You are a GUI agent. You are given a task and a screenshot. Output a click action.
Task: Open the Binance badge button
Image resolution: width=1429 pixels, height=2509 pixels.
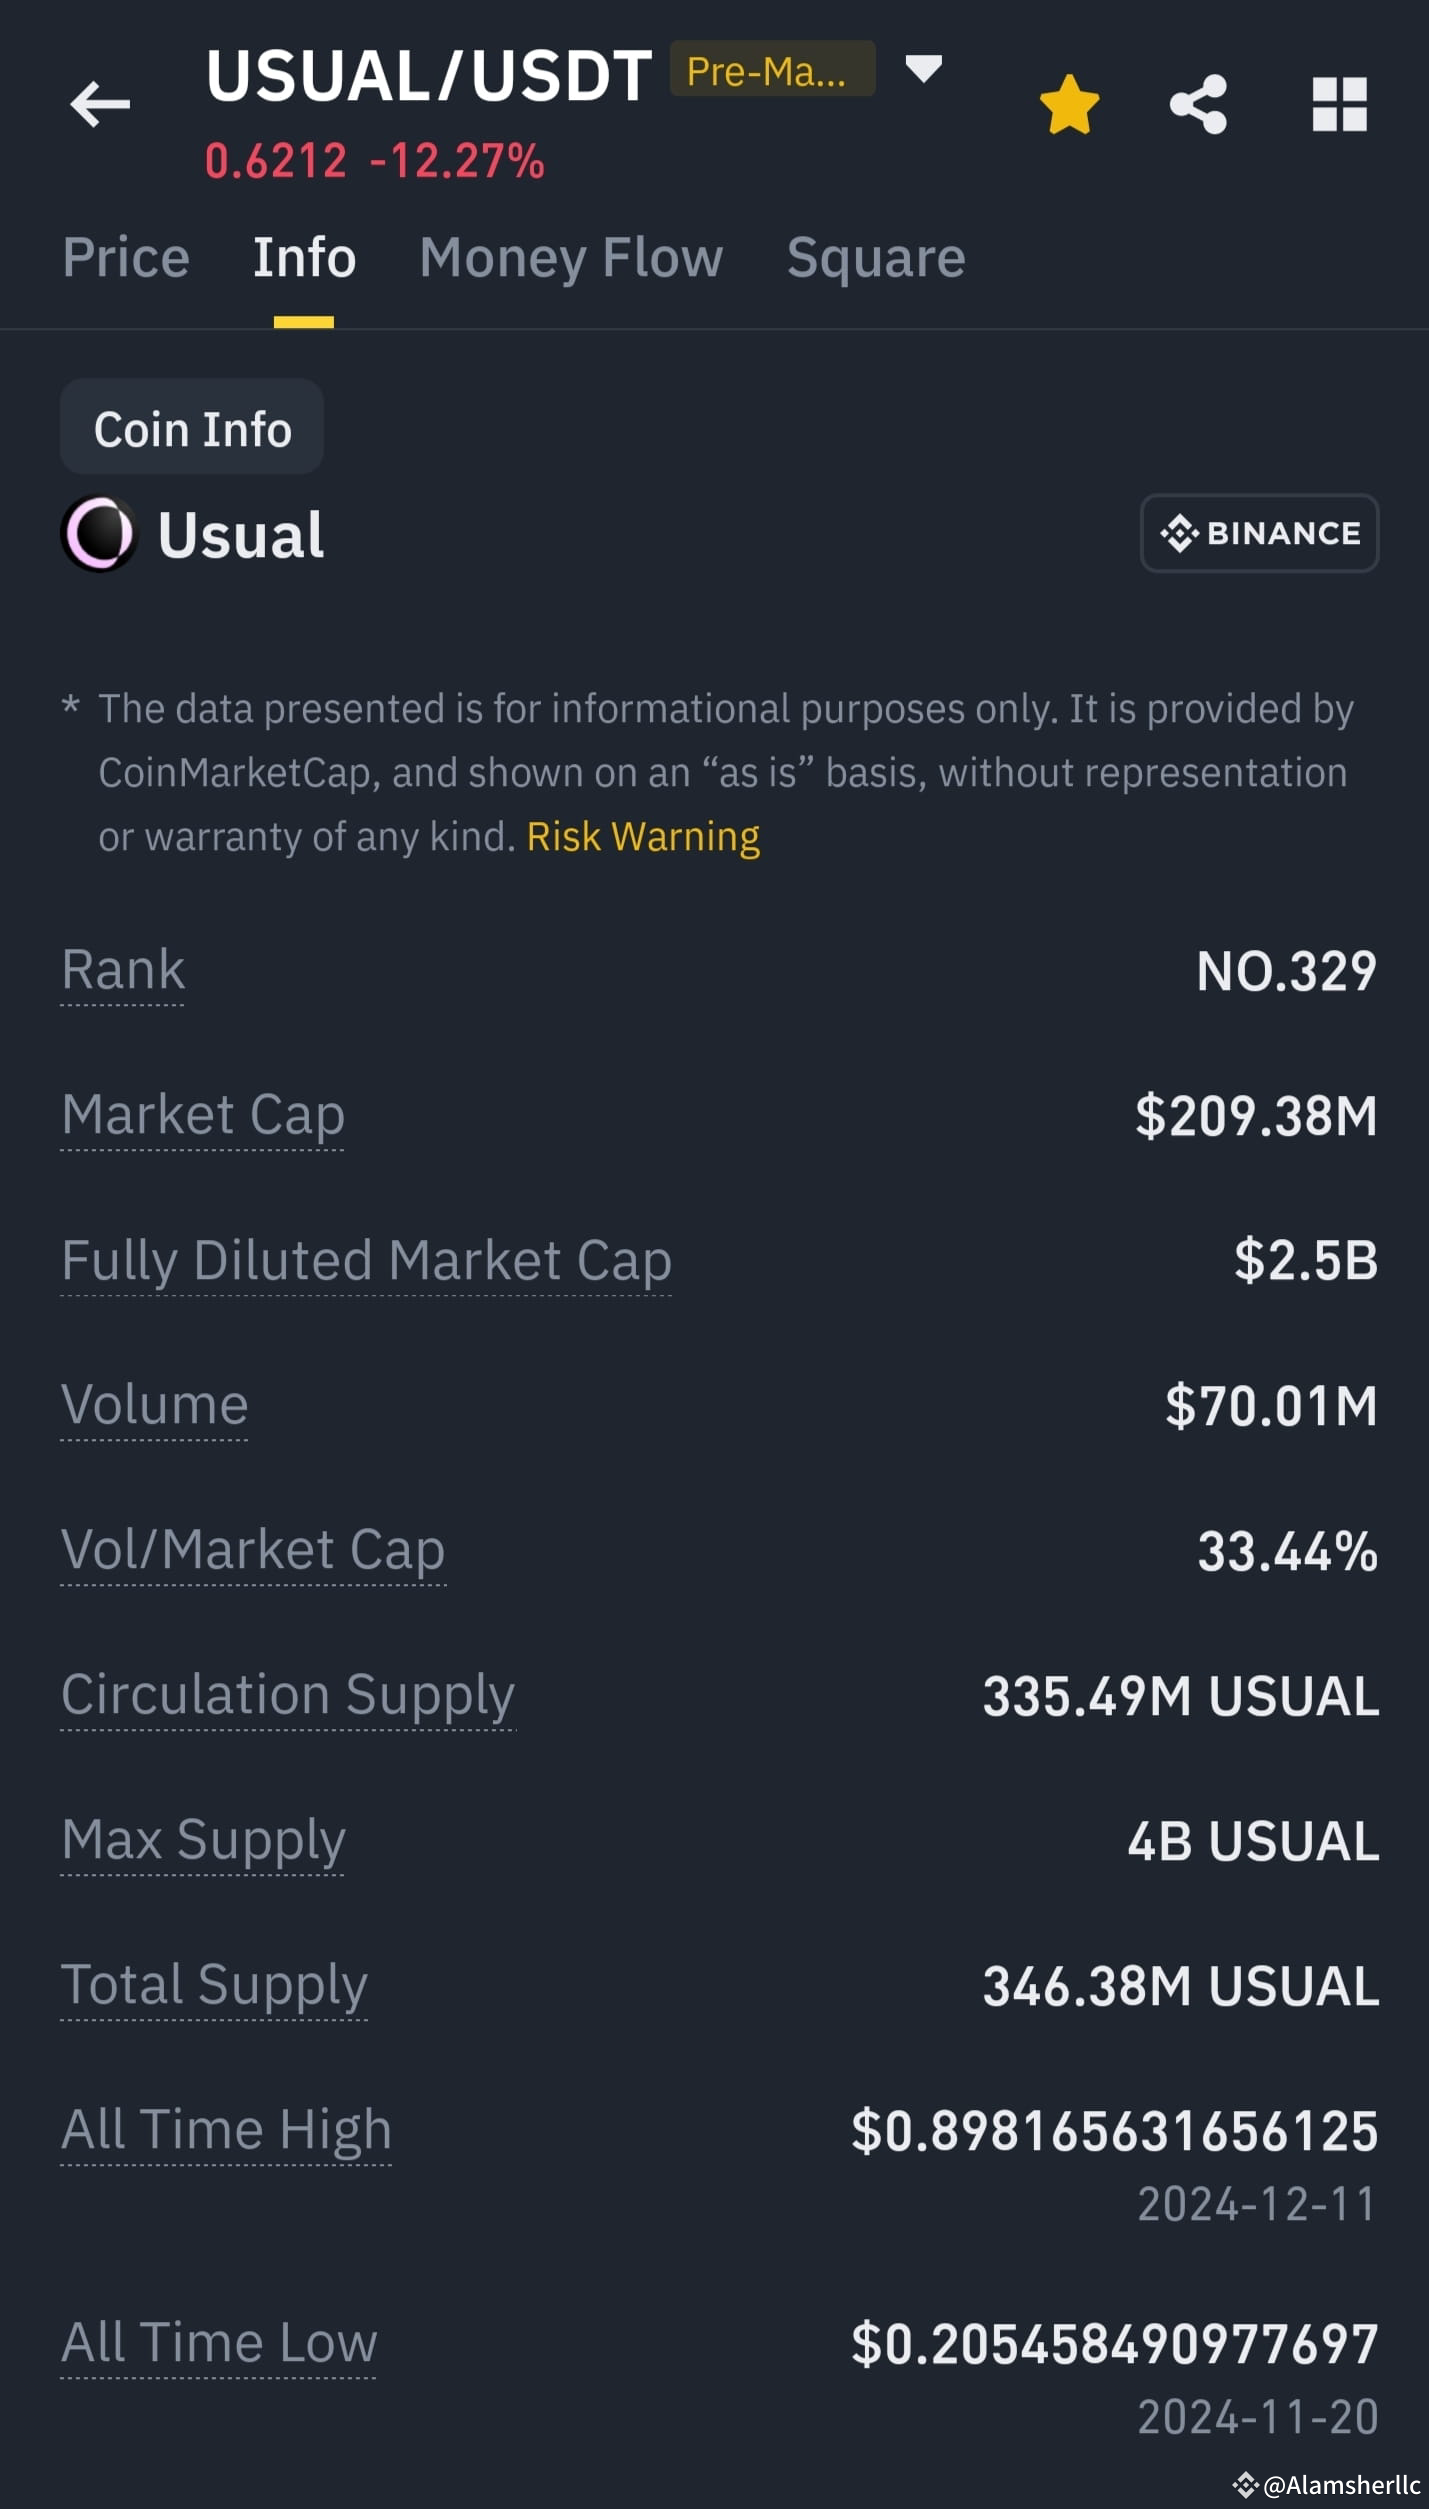1259,533
